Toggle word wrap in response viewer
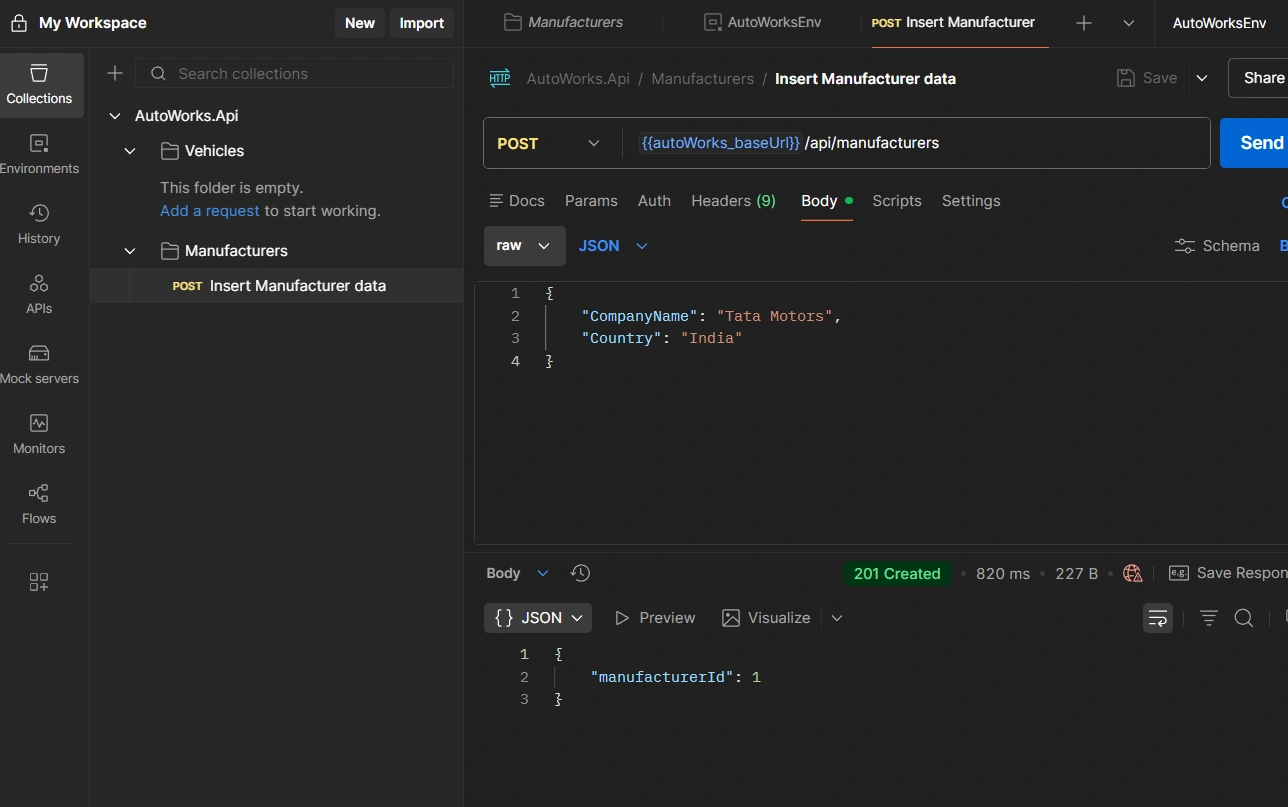Image resolution: width=1288 pixels, height=807 pixels. tap(1158, 618)
